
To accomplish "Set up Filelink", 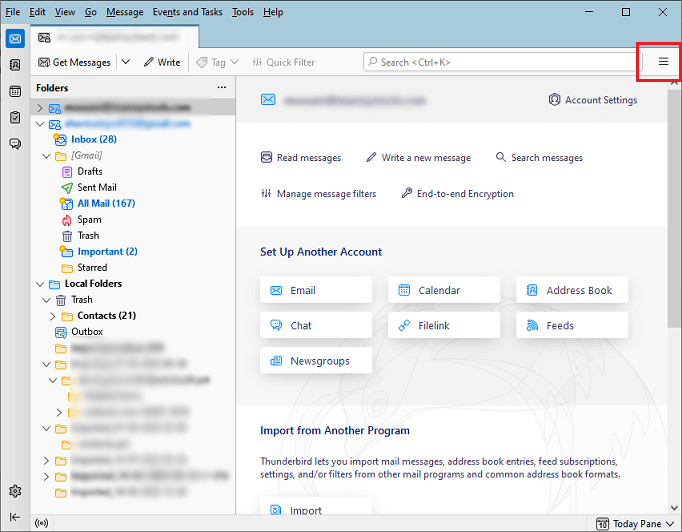I will [x=444, y=325].
